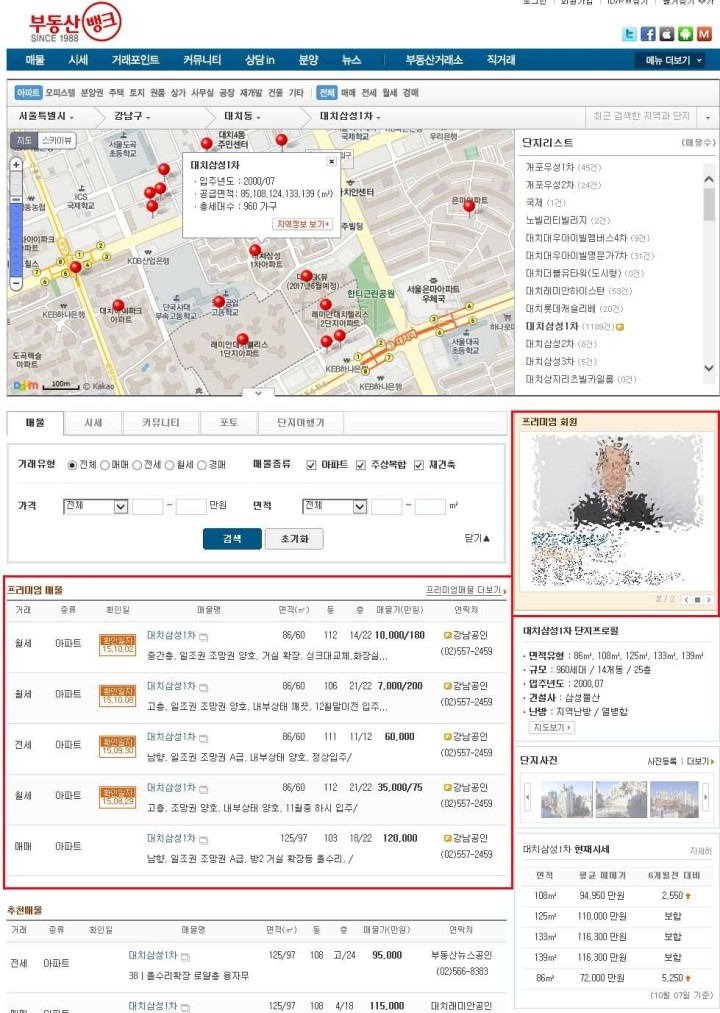Click the red map pin at 은마아파트
This screenshot has height=1013, width=720.
[469, 207]
